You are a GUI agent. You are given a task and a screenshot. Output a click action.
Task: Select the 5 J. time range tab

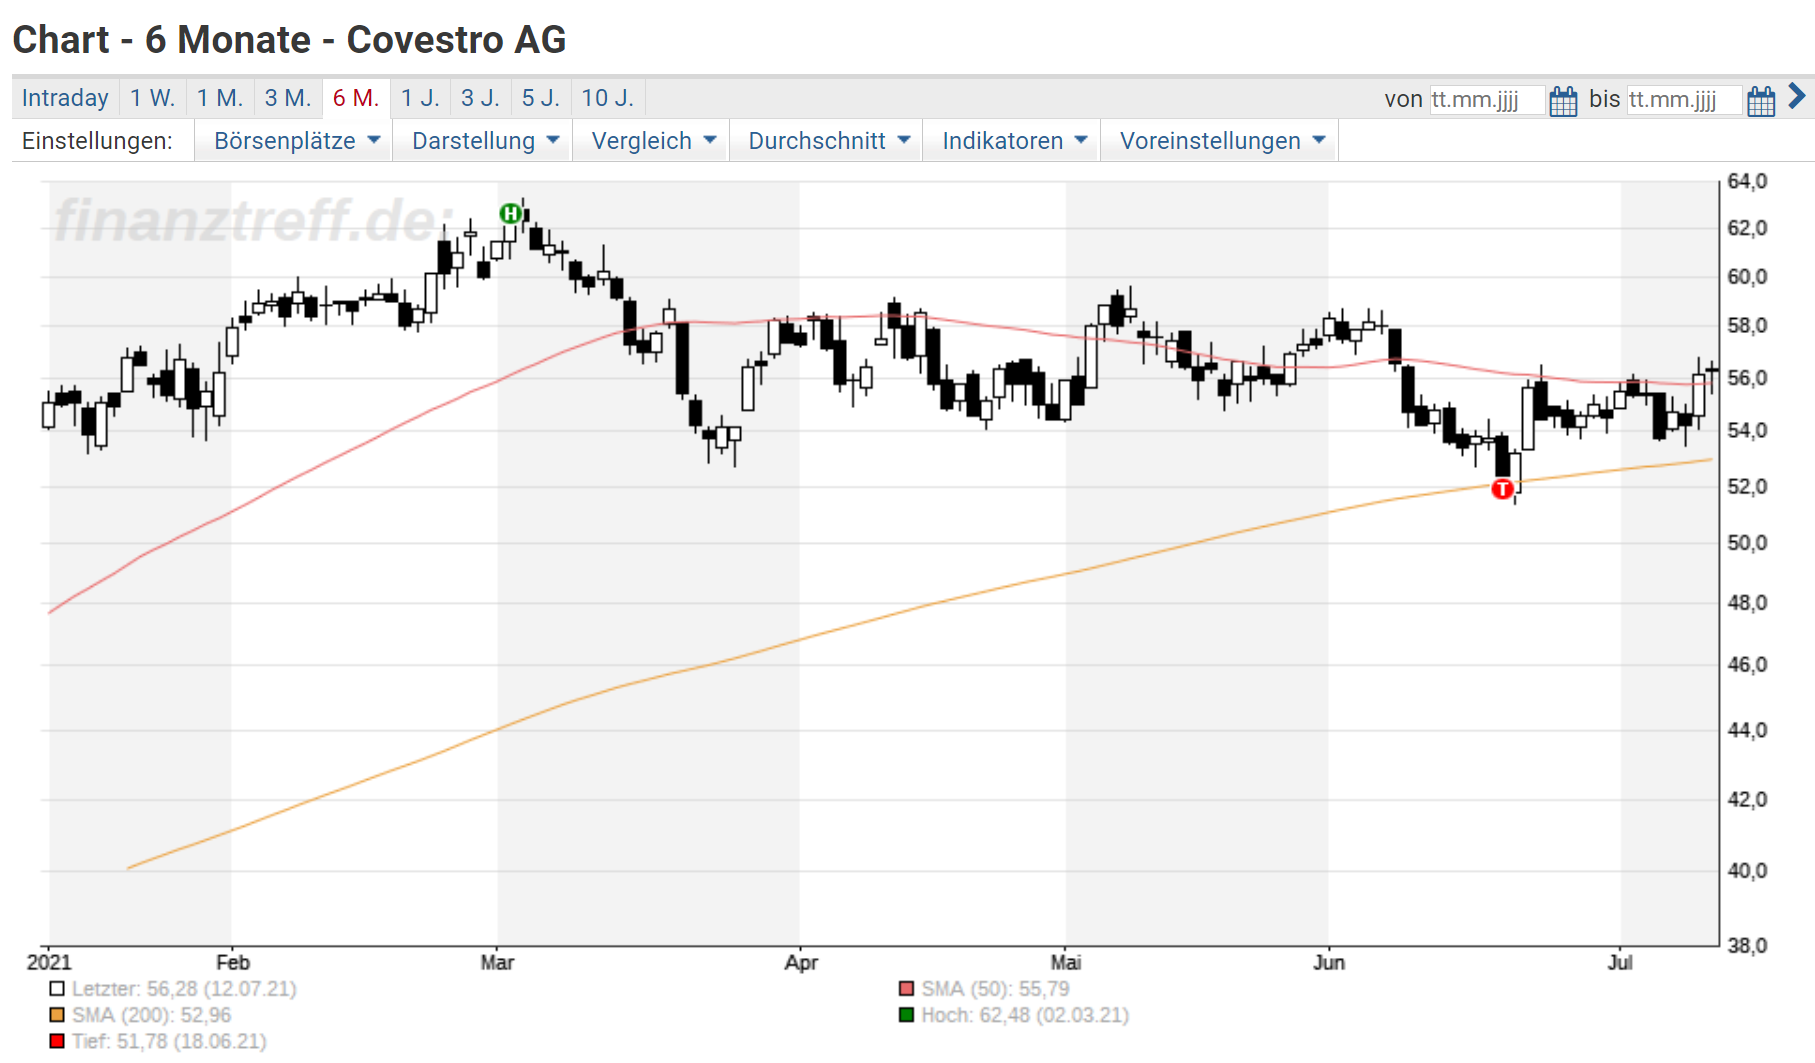tap(541, 98)
